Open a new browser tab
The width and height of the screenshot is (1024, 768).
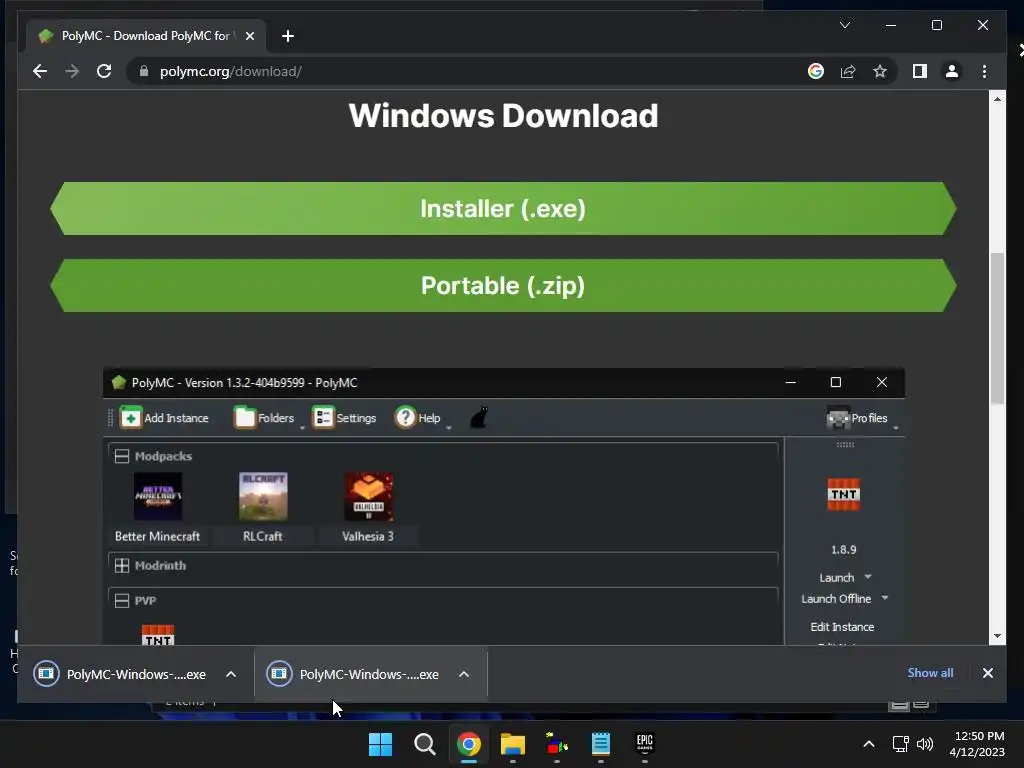(287, 36)
